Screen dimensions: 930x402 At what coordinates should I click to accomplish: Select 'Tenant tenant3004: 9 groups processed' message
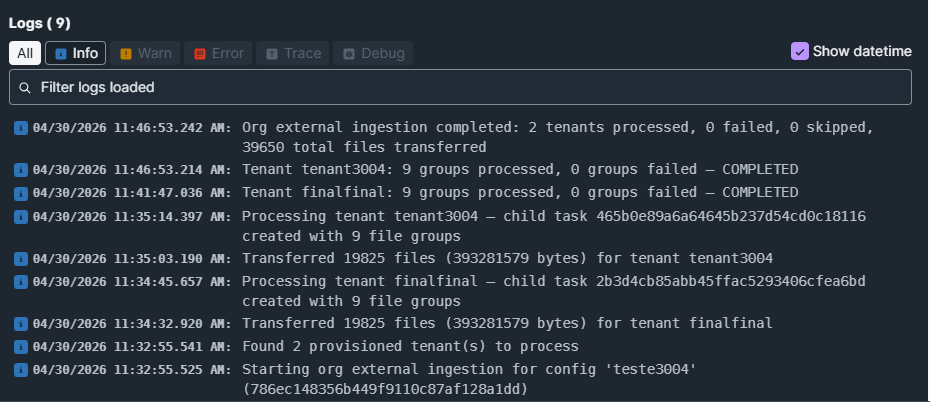pos(520,170)
